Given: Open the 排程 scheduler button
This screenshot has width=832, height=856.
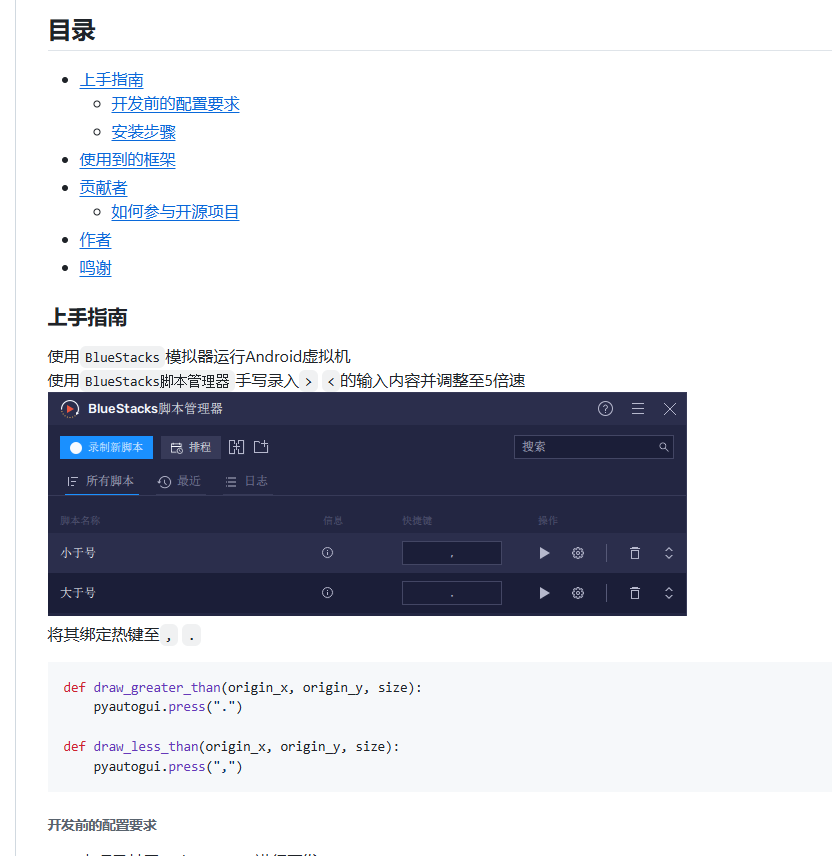Looking at the screenshot, I should coord(191,448).
